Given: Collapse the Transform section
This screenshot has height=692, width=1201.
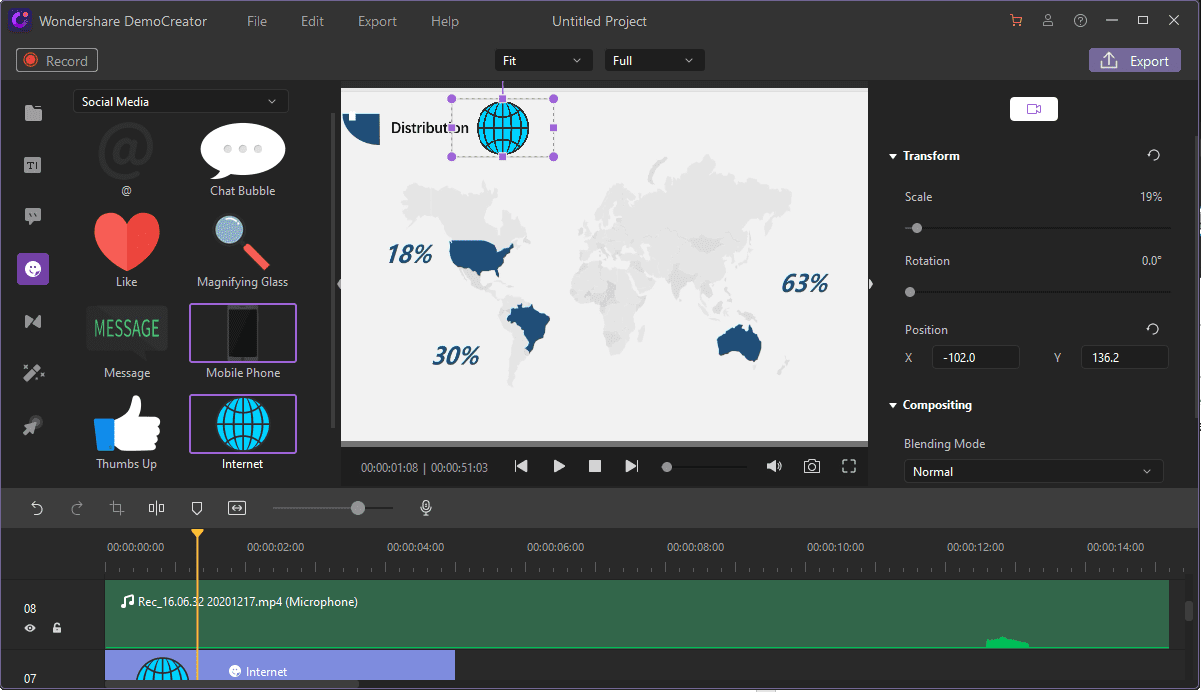Looking at the screenshot, I should 893,156.
